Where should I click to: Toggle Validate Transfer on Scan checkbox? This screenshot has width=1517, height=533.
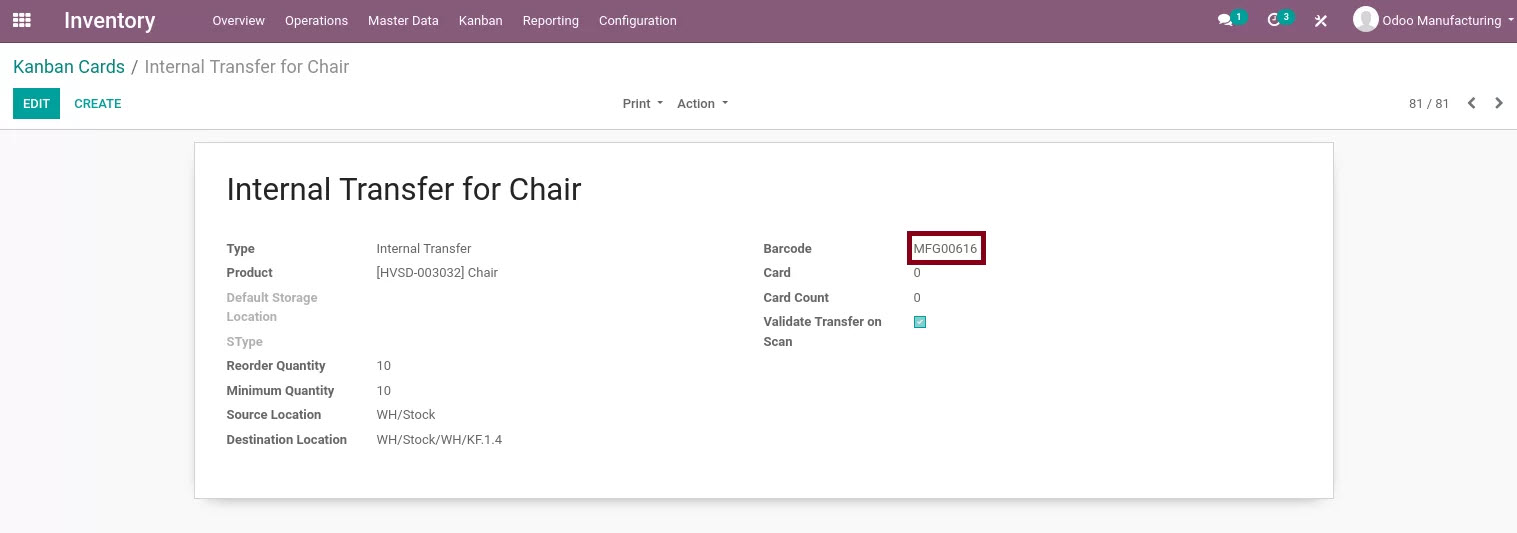[x=920, y=322]
